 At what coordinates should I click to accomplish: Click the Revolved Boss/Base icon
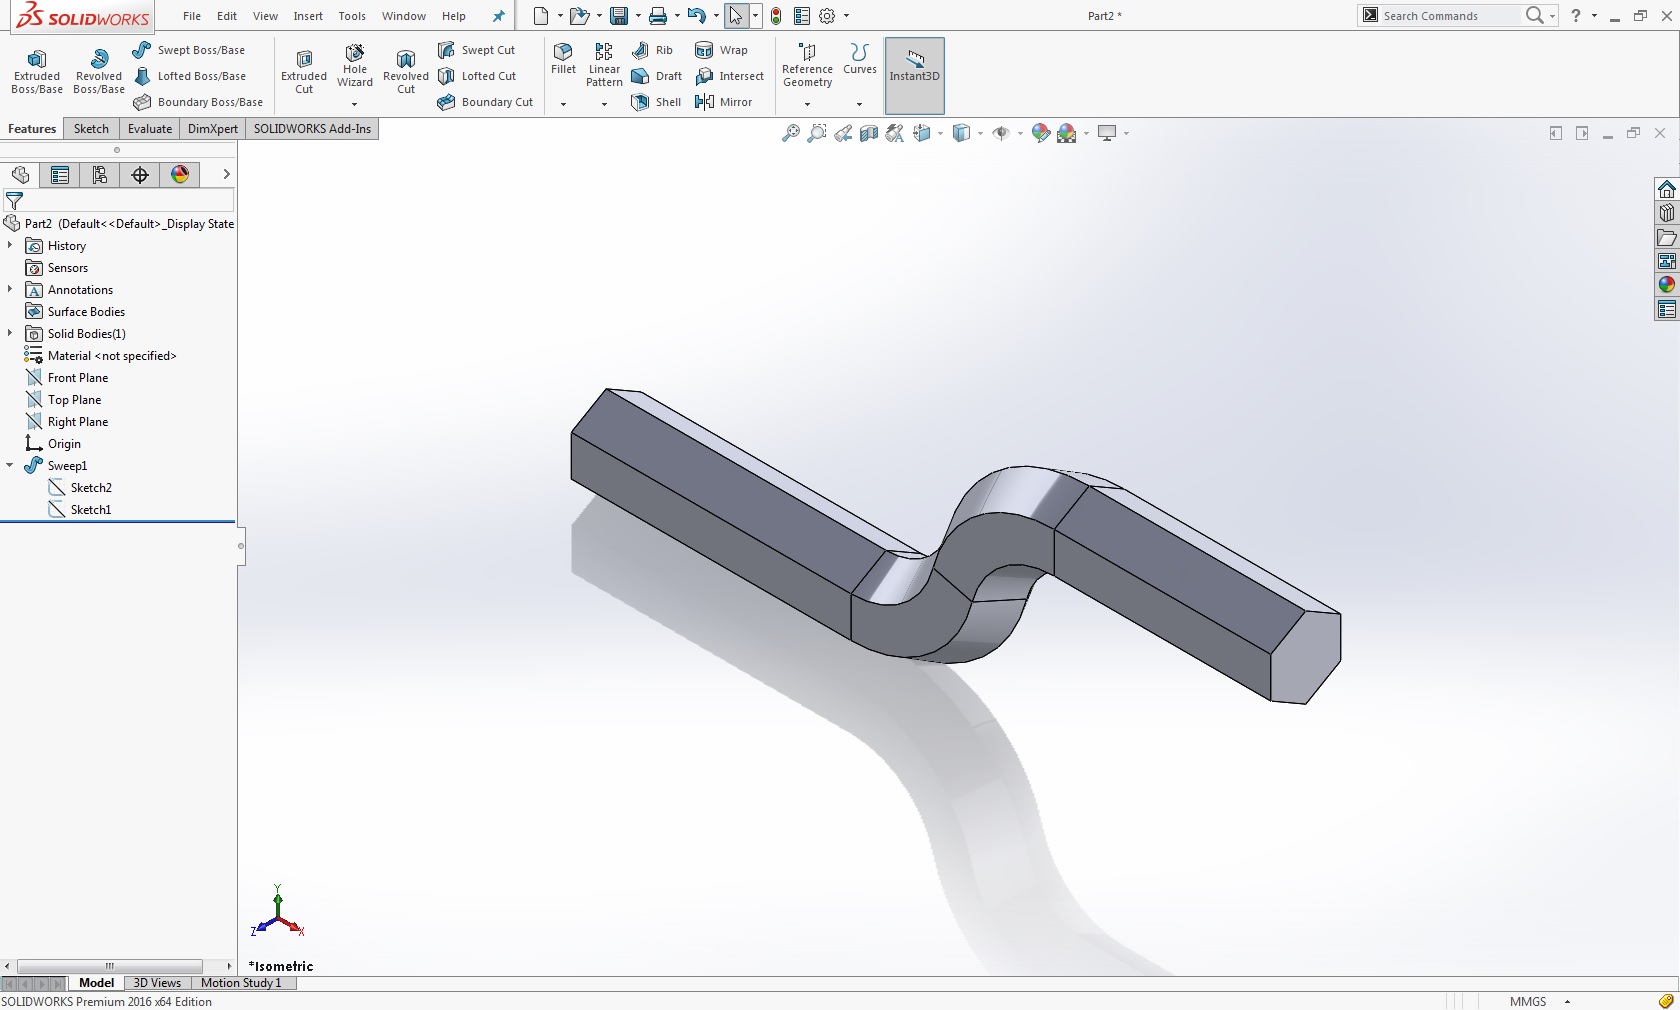(x=99, y=71)
